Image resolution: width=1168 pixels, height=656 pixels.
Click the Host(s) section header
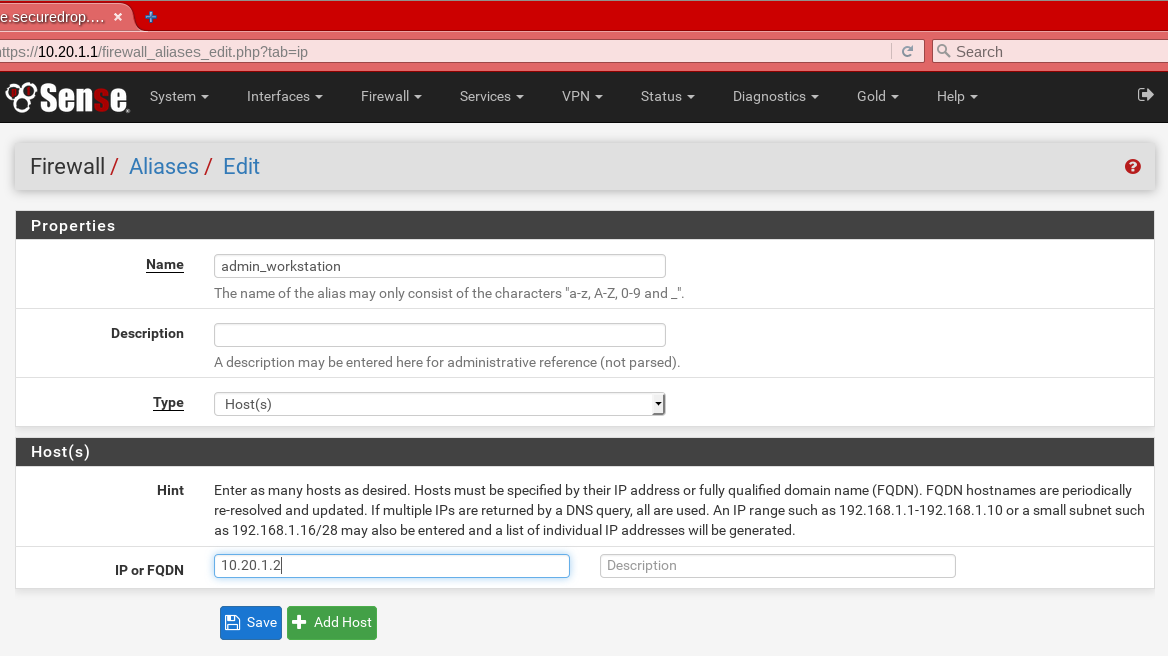point(585,451)
